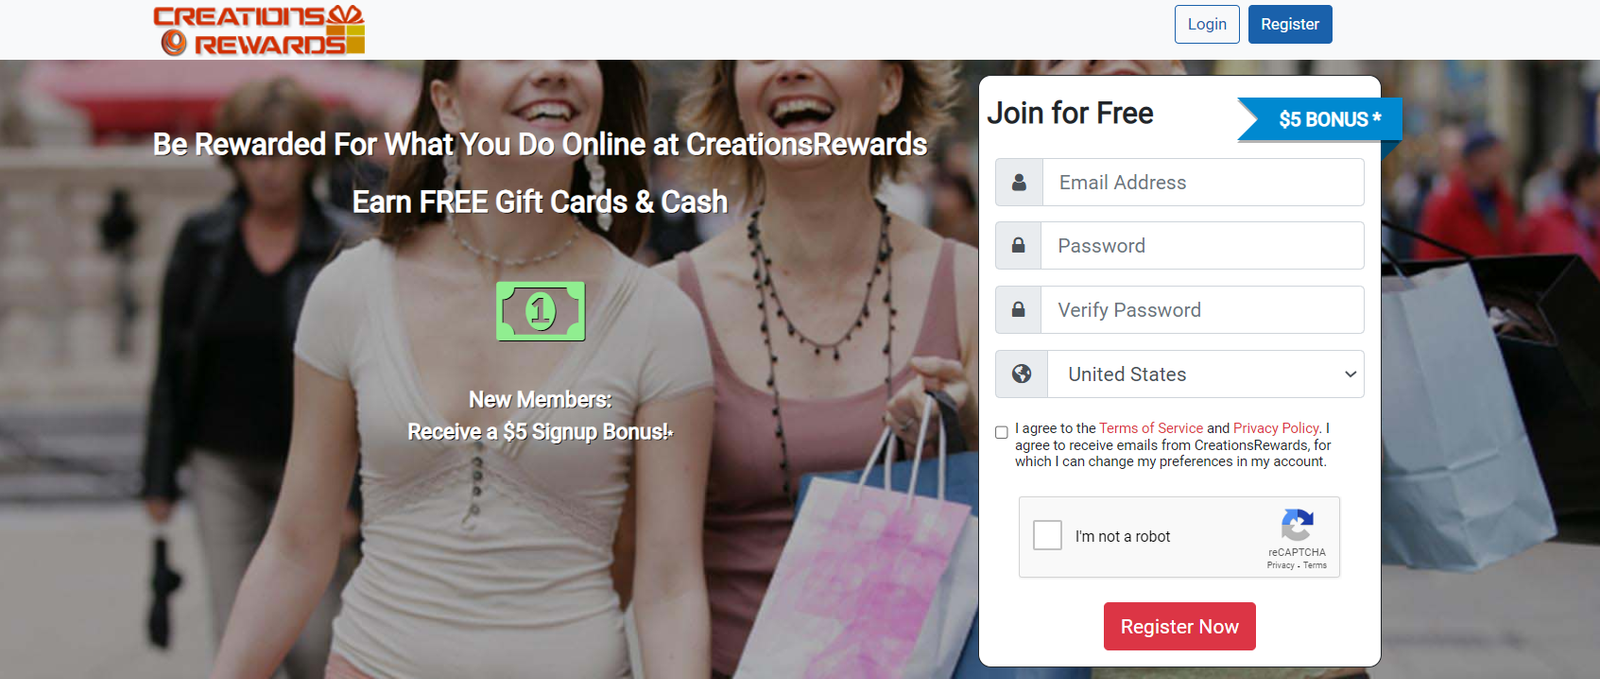Click the CreationsRewards logo
This screenshot has height=679, width=1600.
pyautogui.click(x=259, y=30)
